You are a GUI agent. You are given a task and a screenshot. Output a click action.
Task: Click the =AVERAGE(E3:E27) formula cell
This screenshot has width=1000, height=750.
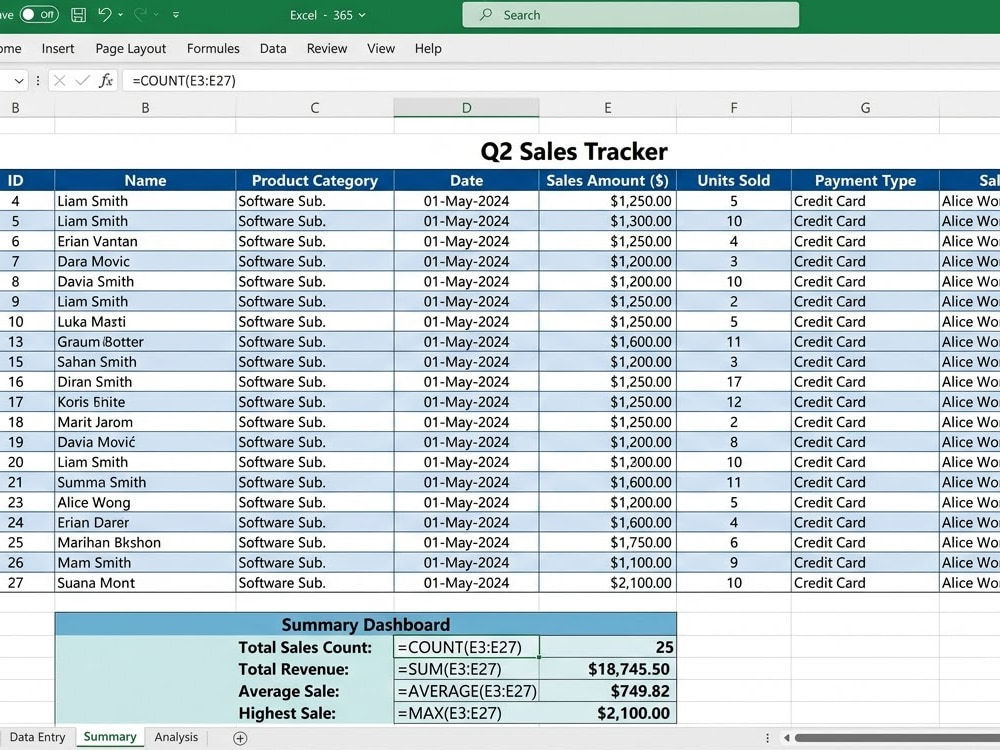pyautogui.click(x=466, y=691)
